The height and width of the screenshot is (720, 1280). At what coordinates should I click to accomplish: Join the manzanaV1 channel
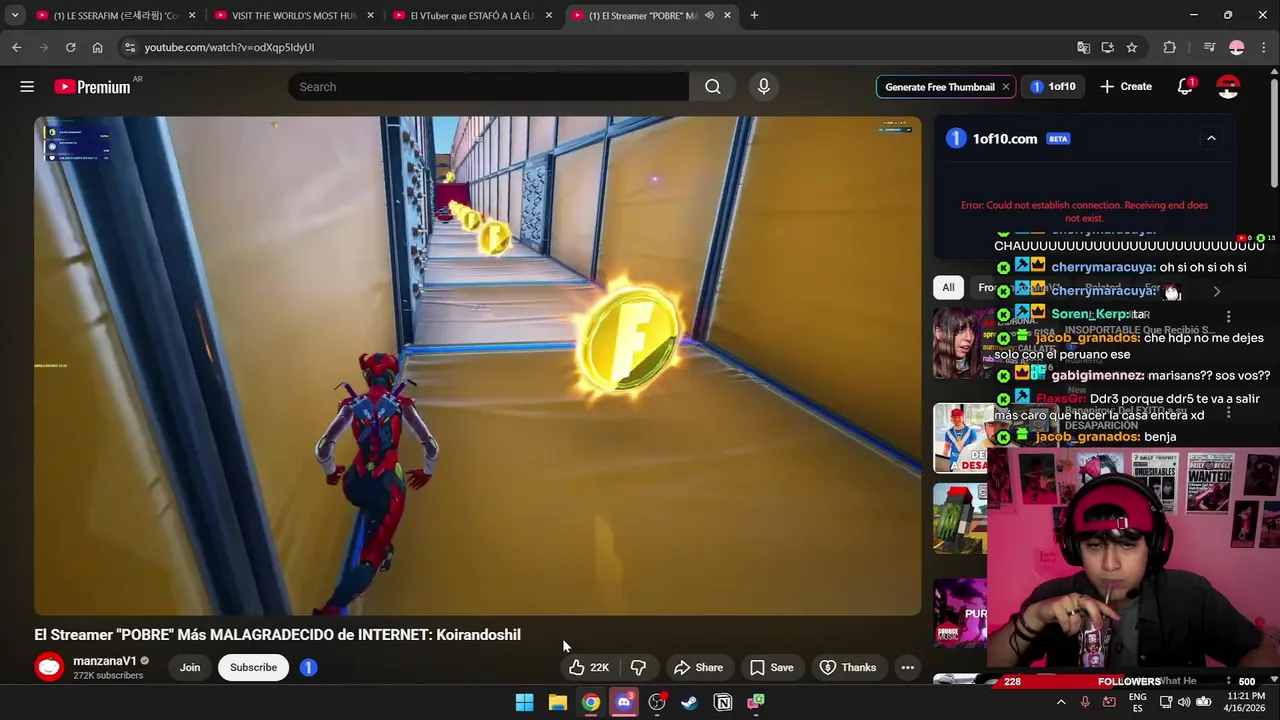[190, 667]
